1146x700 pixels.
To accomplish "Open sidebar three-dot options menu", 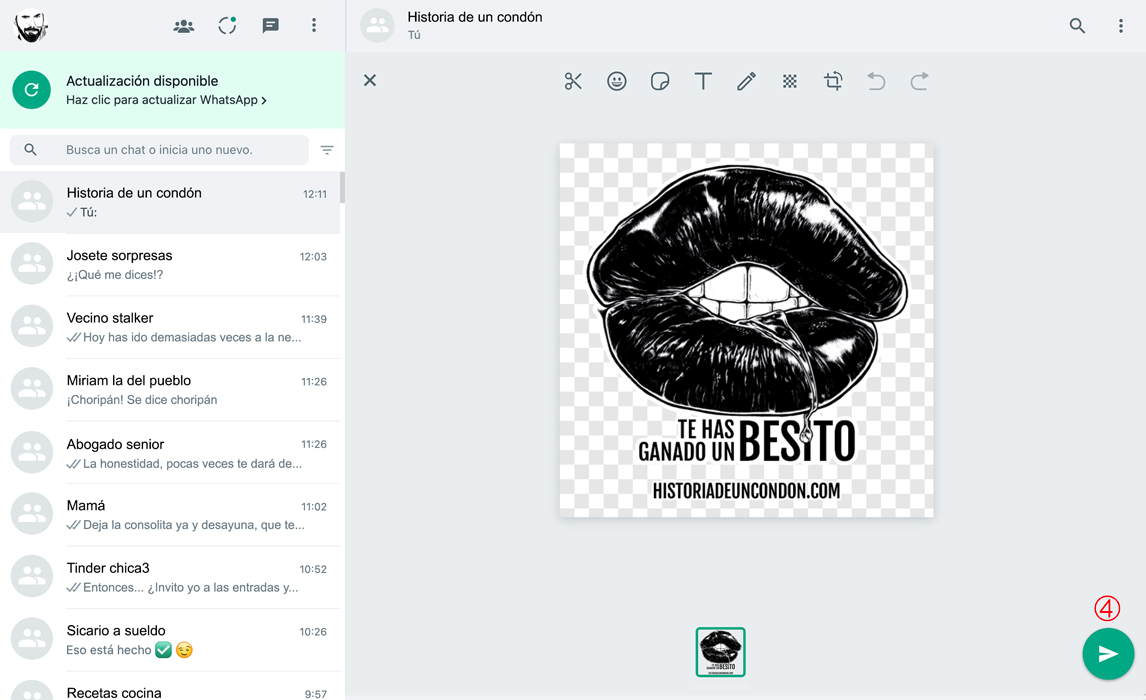I will 314,26.
